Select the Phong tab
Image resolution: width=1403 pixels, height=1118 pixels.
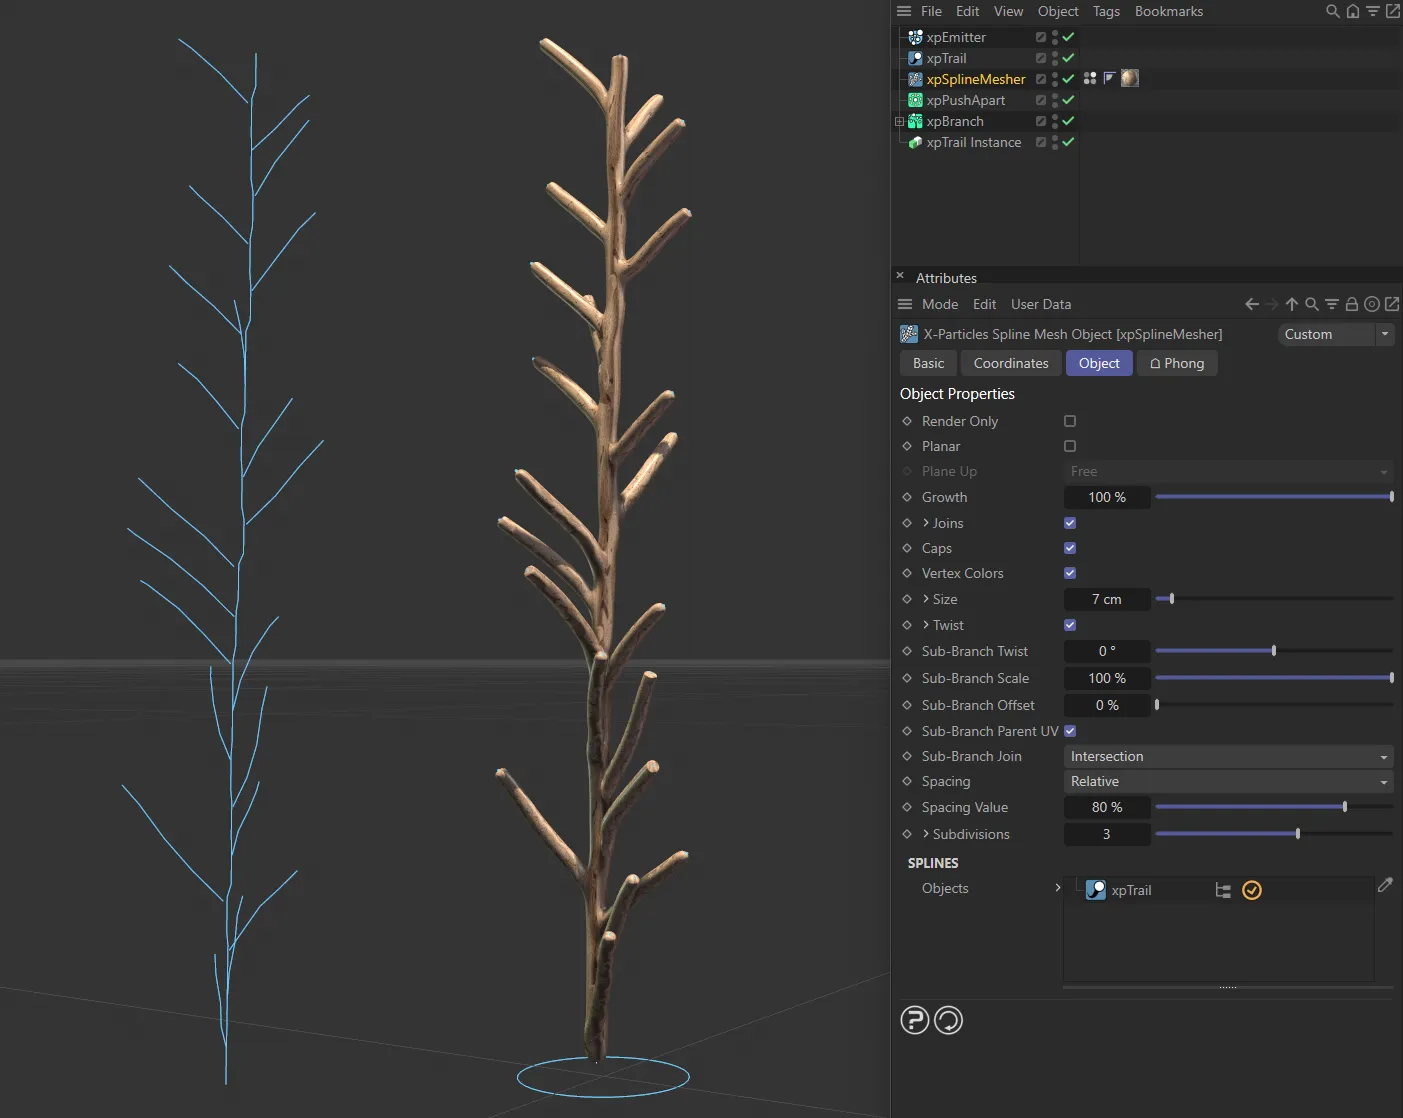pyautogui.click(x=1177, y=363)
